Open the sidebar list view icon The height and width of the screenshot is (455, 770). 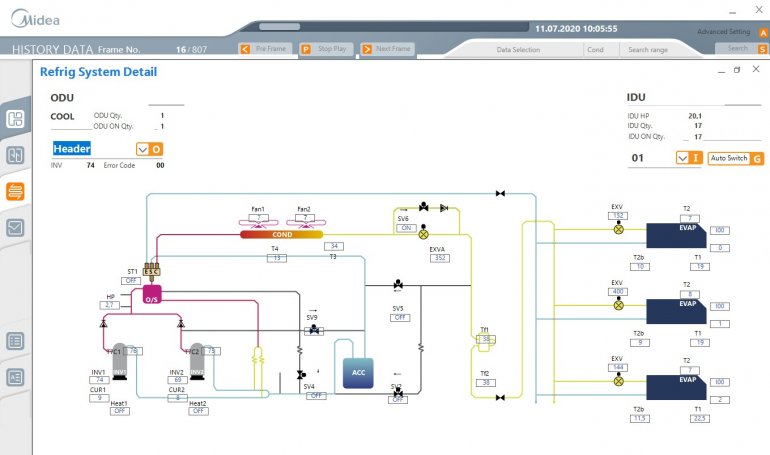15,341
